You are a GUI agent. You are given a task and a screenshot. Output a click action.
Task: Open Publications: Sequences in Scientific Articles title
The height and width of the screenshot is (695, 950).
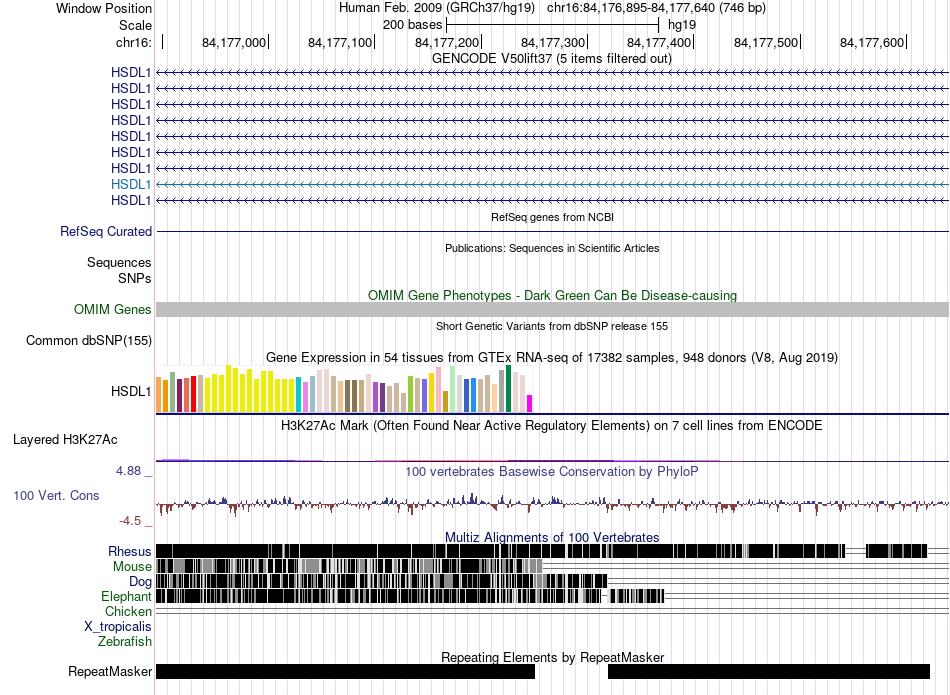click(x=552, y=248)
